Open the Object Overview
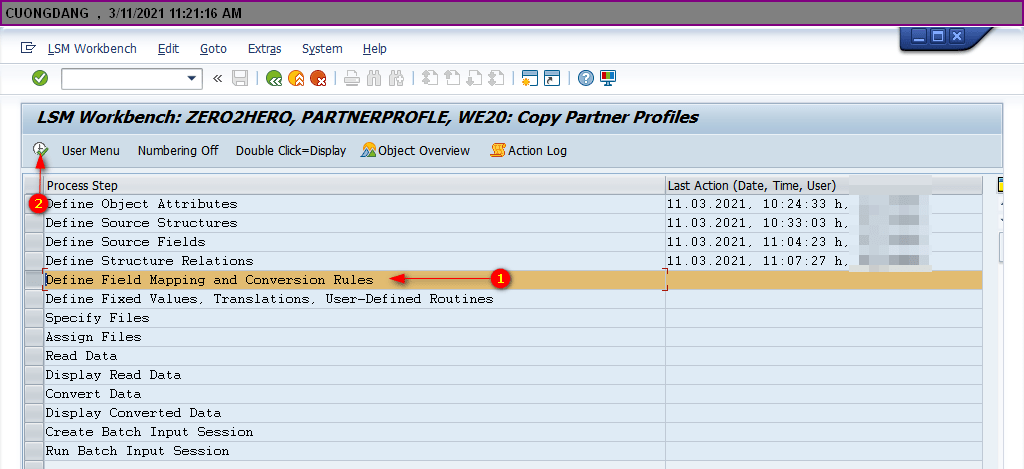The height and width of the screenshot is (469, 1024). click(416, 151)
